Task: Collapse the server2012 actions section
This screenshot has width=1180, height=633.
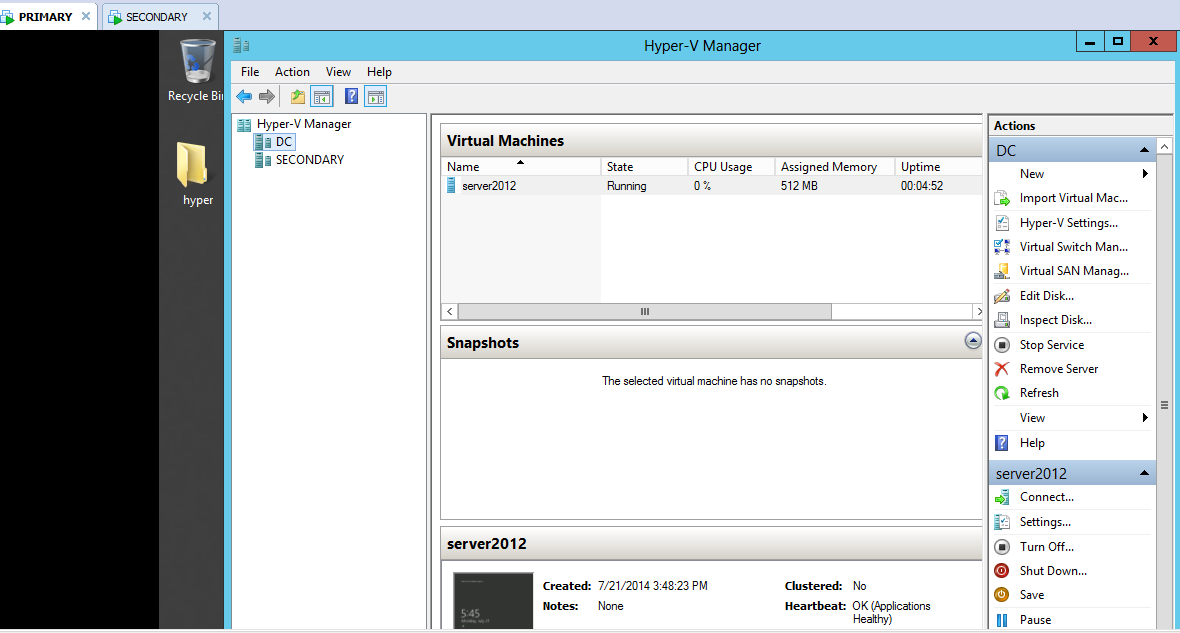Action: coord(1144,473)
